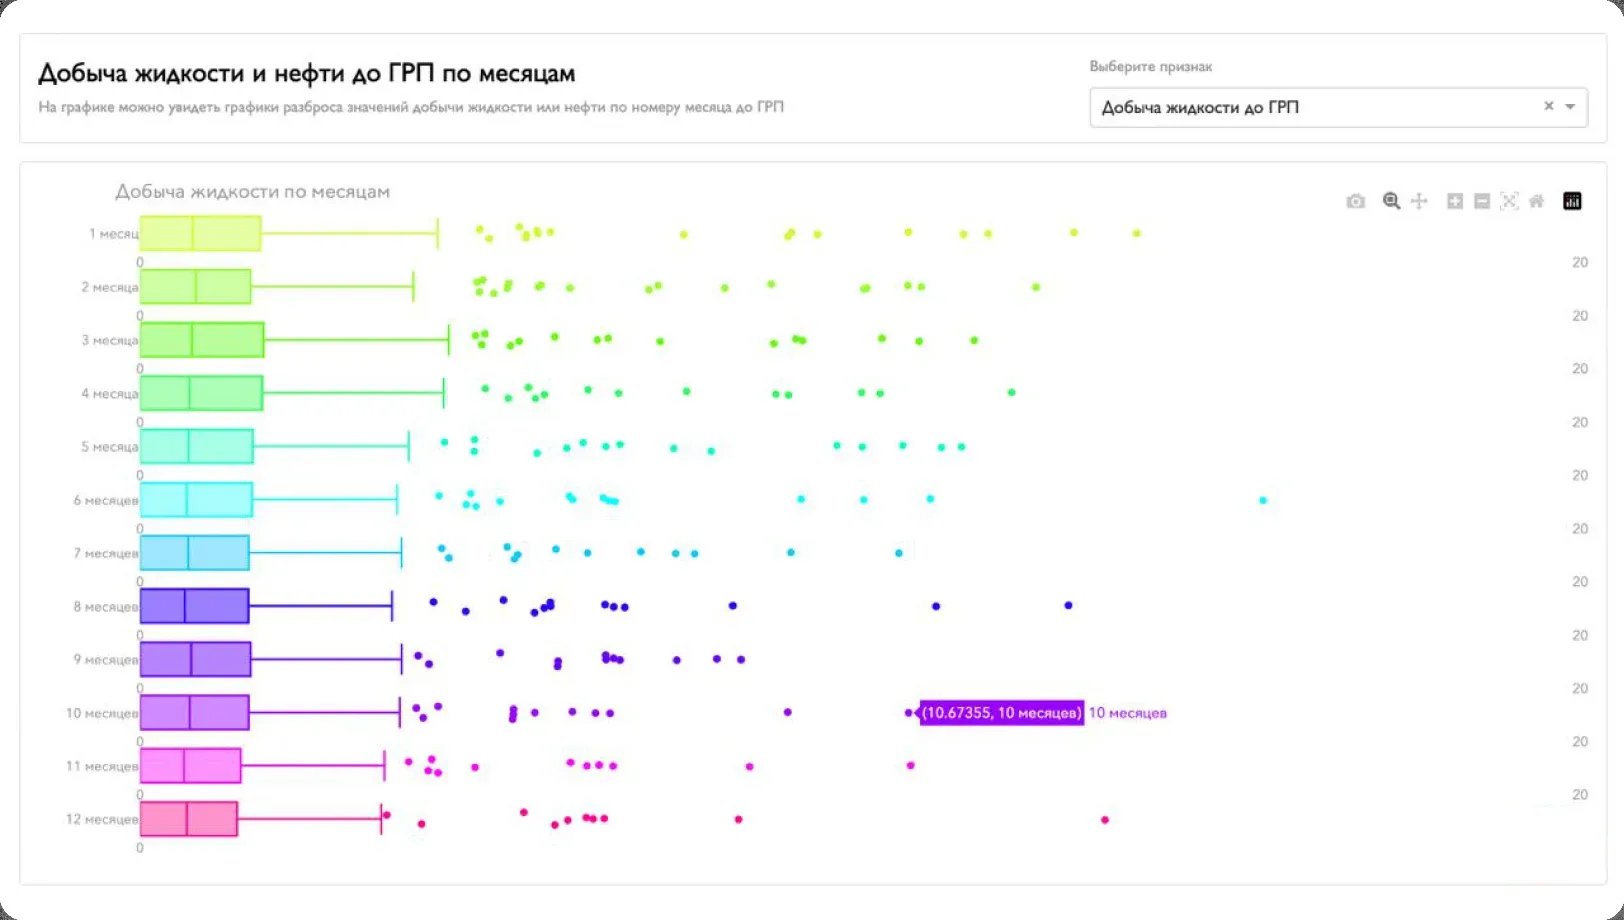
Task: Select the Zoom magnifier tool
Action: click(x=1390, y=201)
